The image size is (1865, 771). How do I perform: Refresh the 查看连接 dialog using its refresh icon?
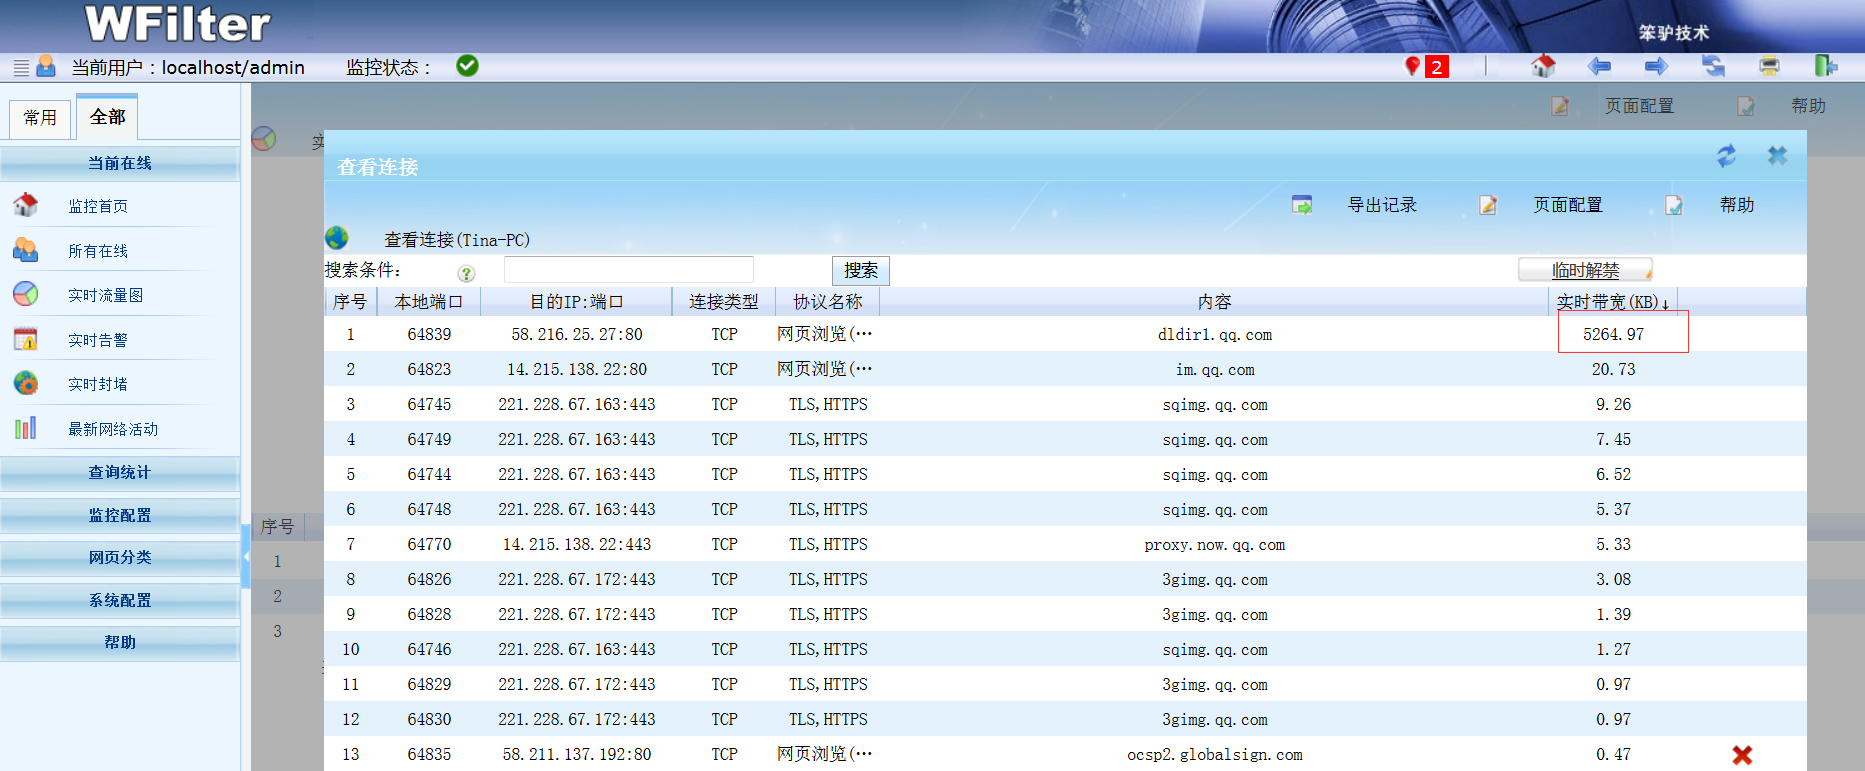click(1726, 156)
